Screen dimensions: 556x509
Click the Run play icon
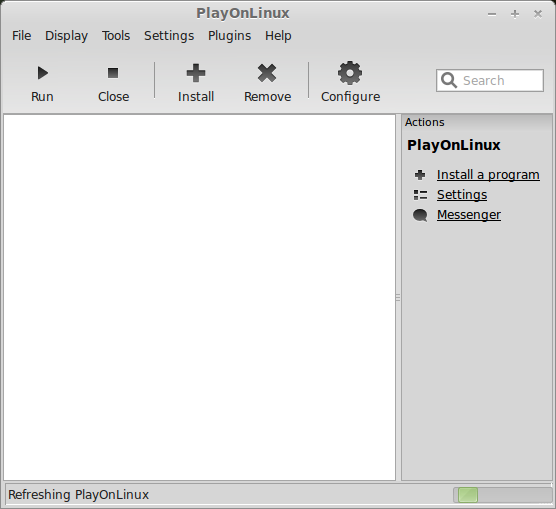tap(43, 73)
